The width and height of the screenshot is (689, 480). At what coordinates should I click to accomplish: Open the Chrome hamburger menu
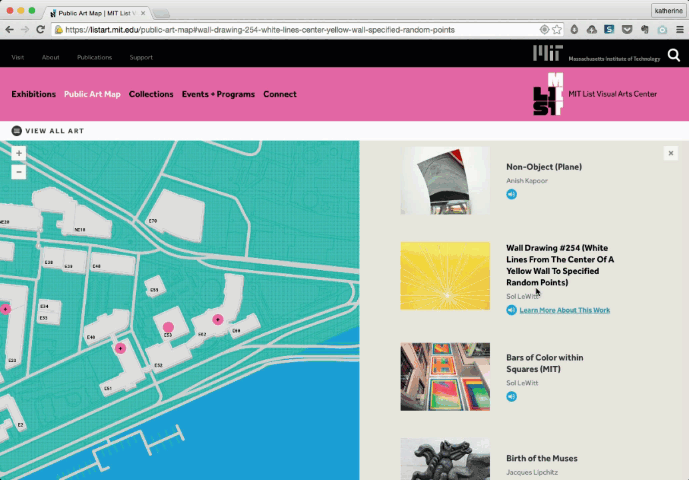(x=680, y=29)
